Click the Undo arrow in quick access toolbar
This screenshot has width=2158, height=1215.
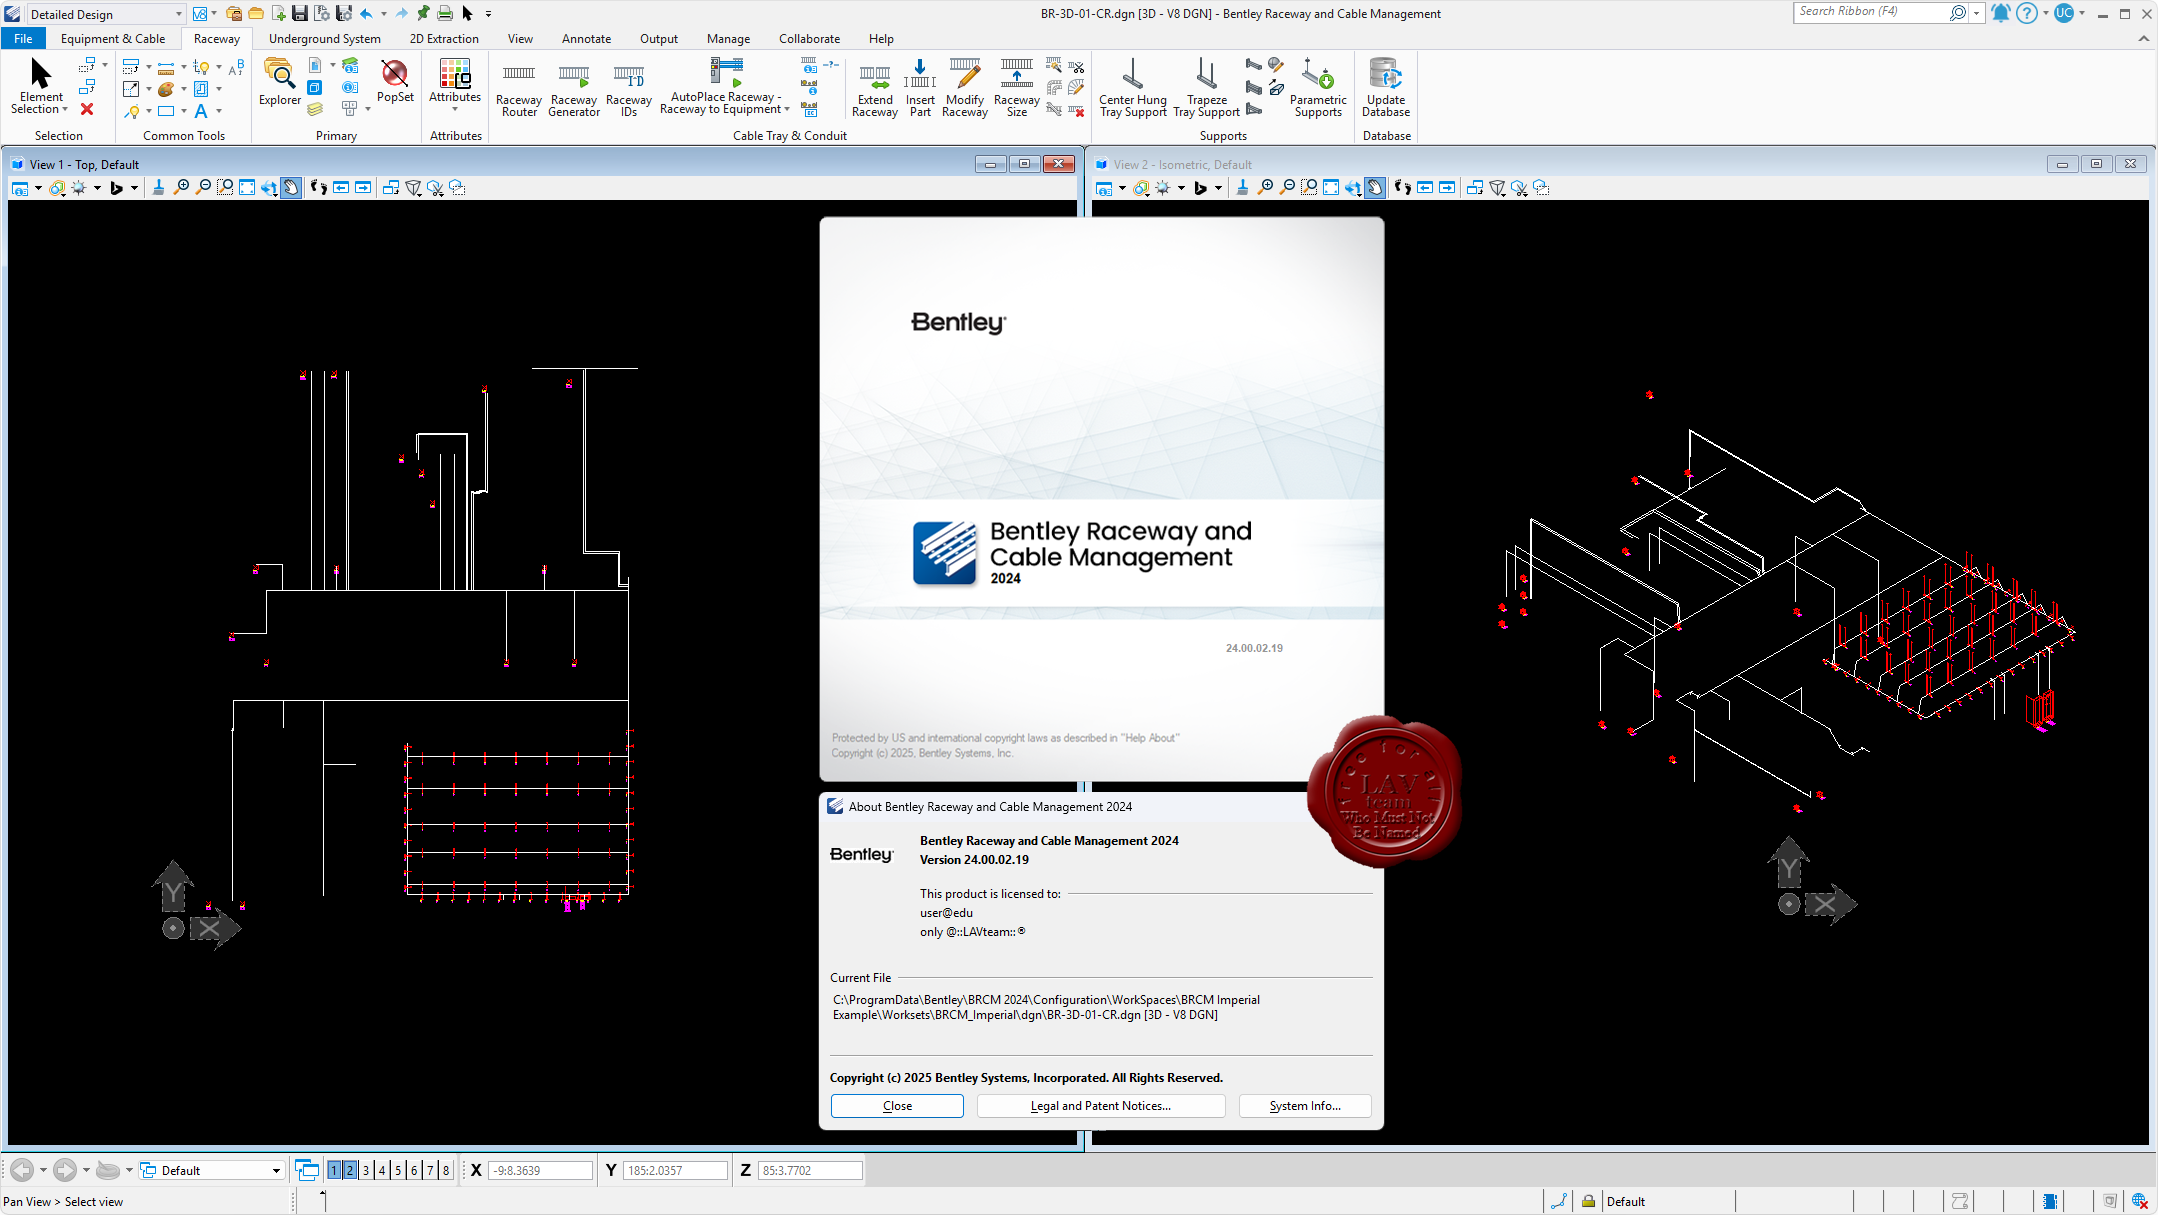[x=366, y=14]
